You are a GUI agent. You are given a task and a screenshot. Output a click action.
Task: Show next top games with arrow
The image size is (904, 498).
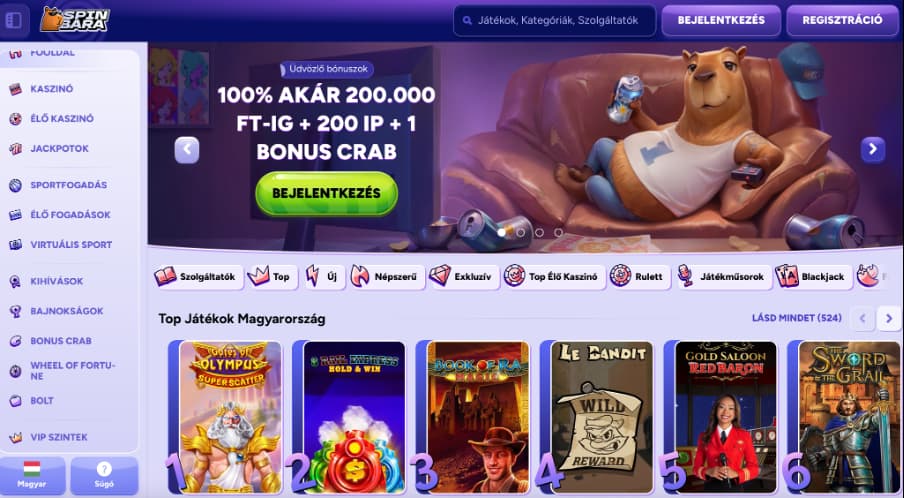888,318
